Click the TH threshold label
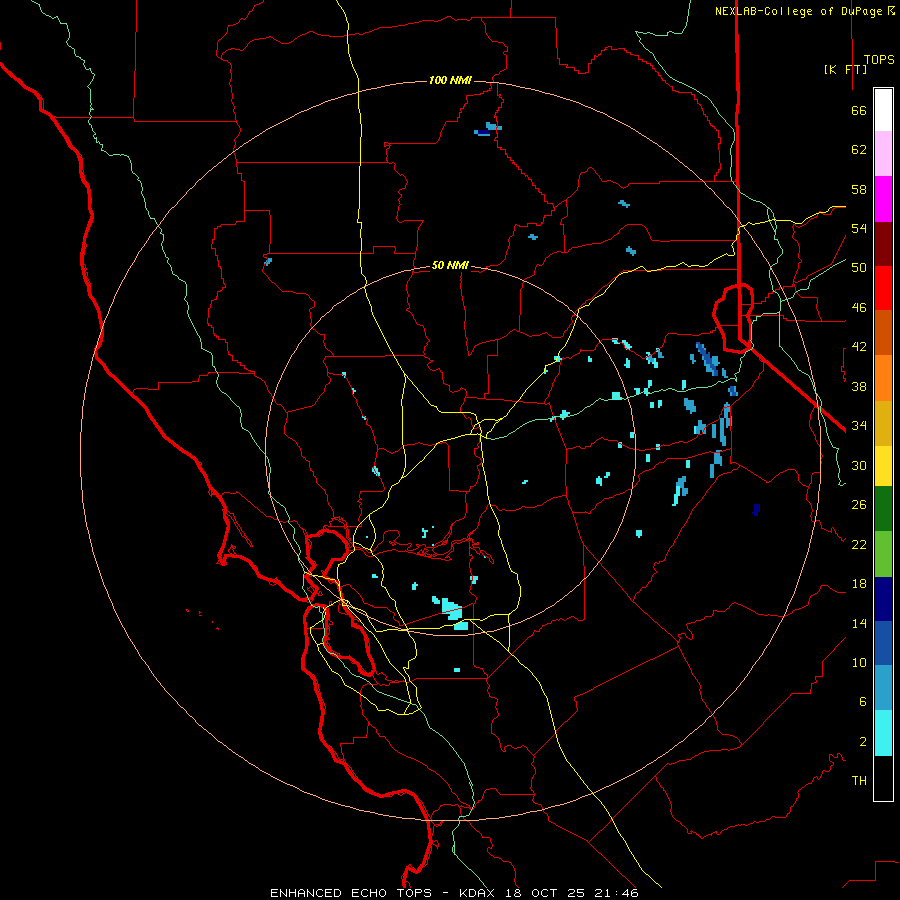This screenshot has width=900, height=900. [x=859, y=781]
